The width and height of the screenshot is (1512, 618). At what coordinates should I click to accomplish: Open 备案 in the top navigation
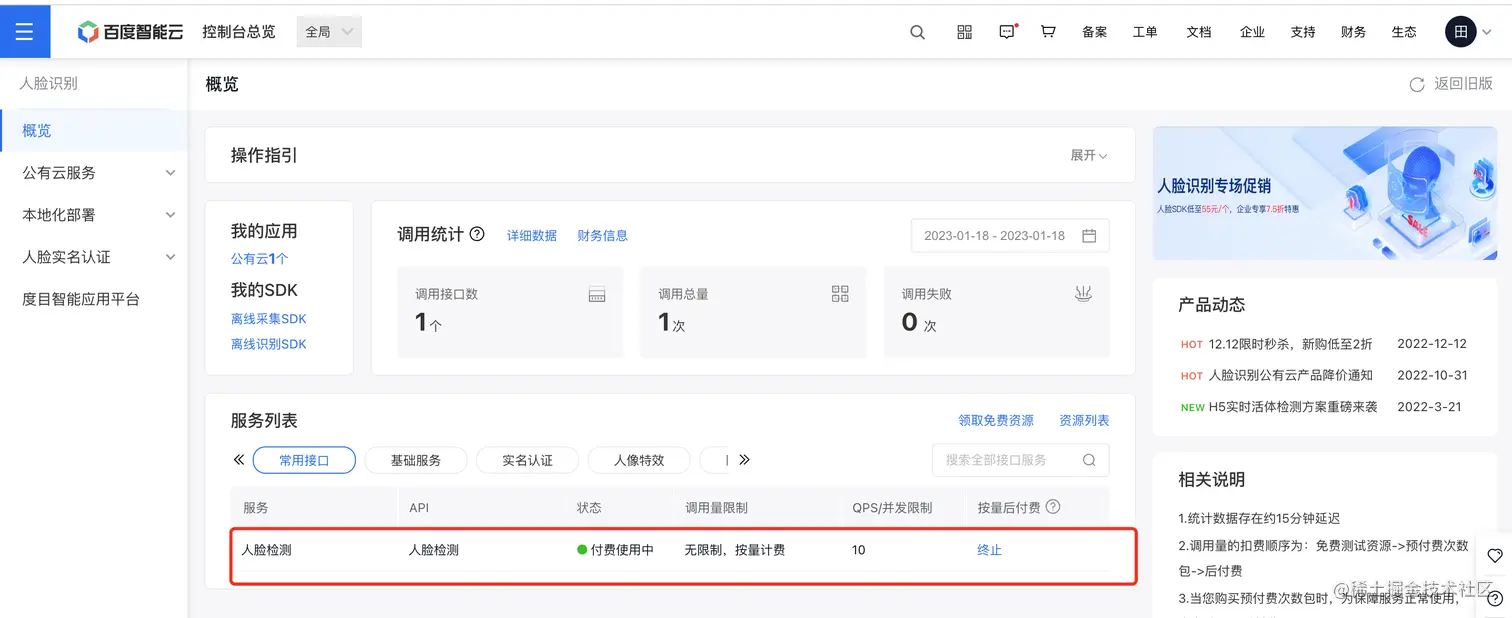1094,32
